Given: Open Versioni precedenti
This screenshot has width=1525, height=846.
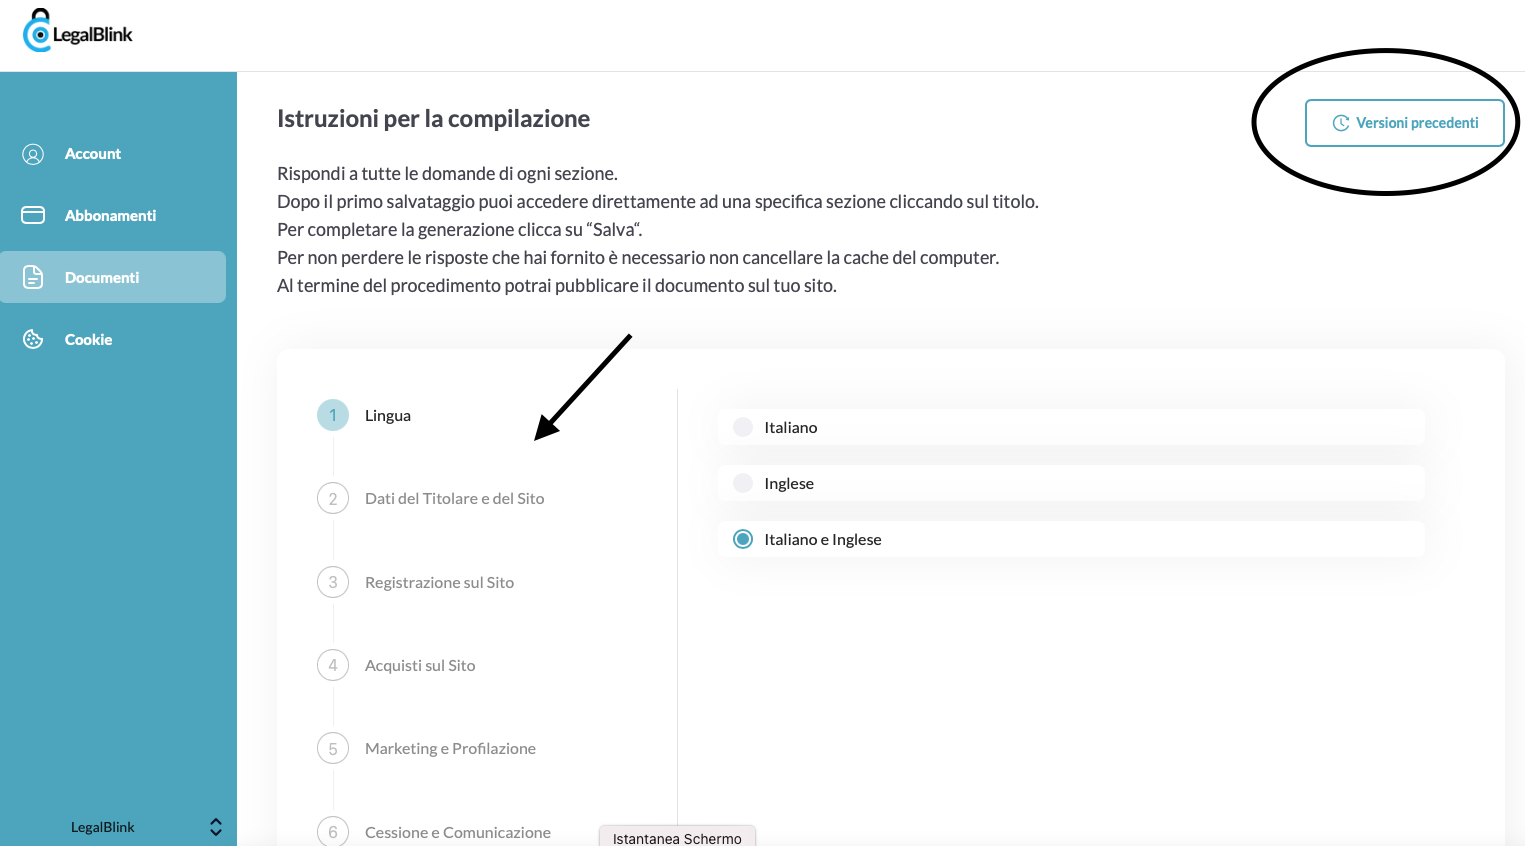Looking at the screenshot, I should [x=1404, y=122].
